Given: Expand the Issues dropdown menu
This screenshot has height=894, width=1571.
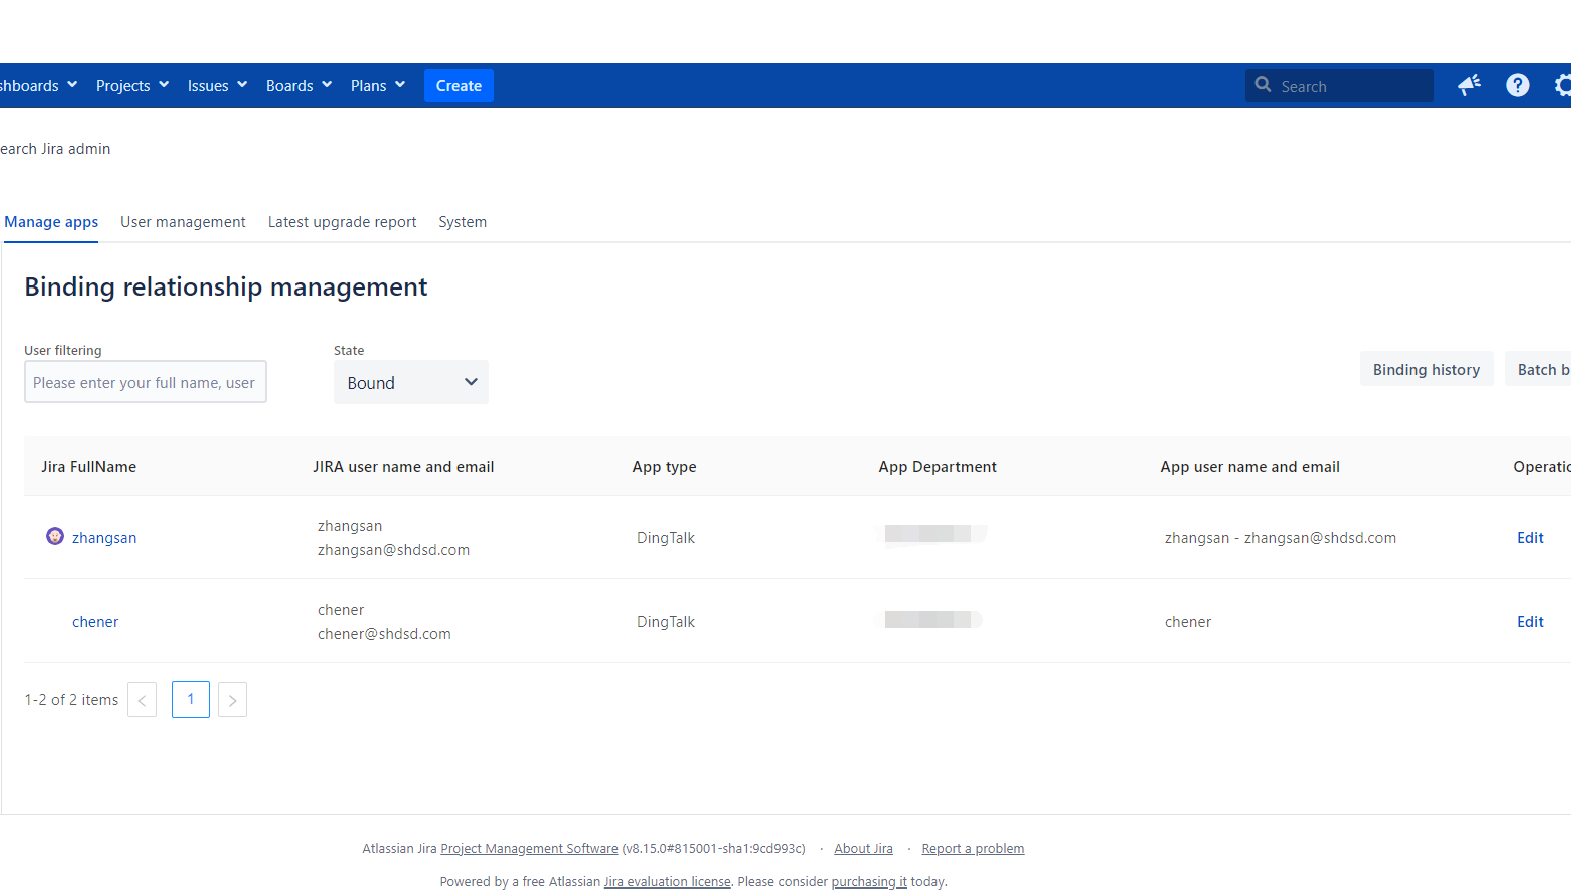Looking at the screenshot, I should (217, 86).
